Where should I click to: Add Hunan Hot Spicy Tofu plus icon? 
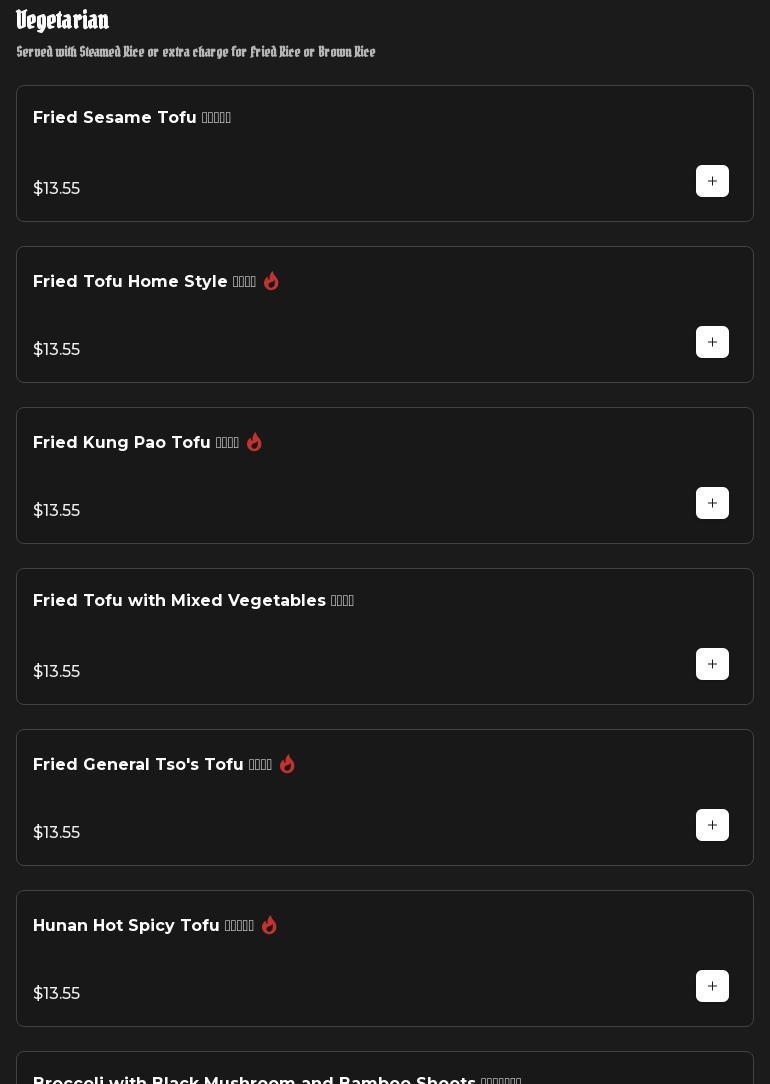[x=712, y=986]
